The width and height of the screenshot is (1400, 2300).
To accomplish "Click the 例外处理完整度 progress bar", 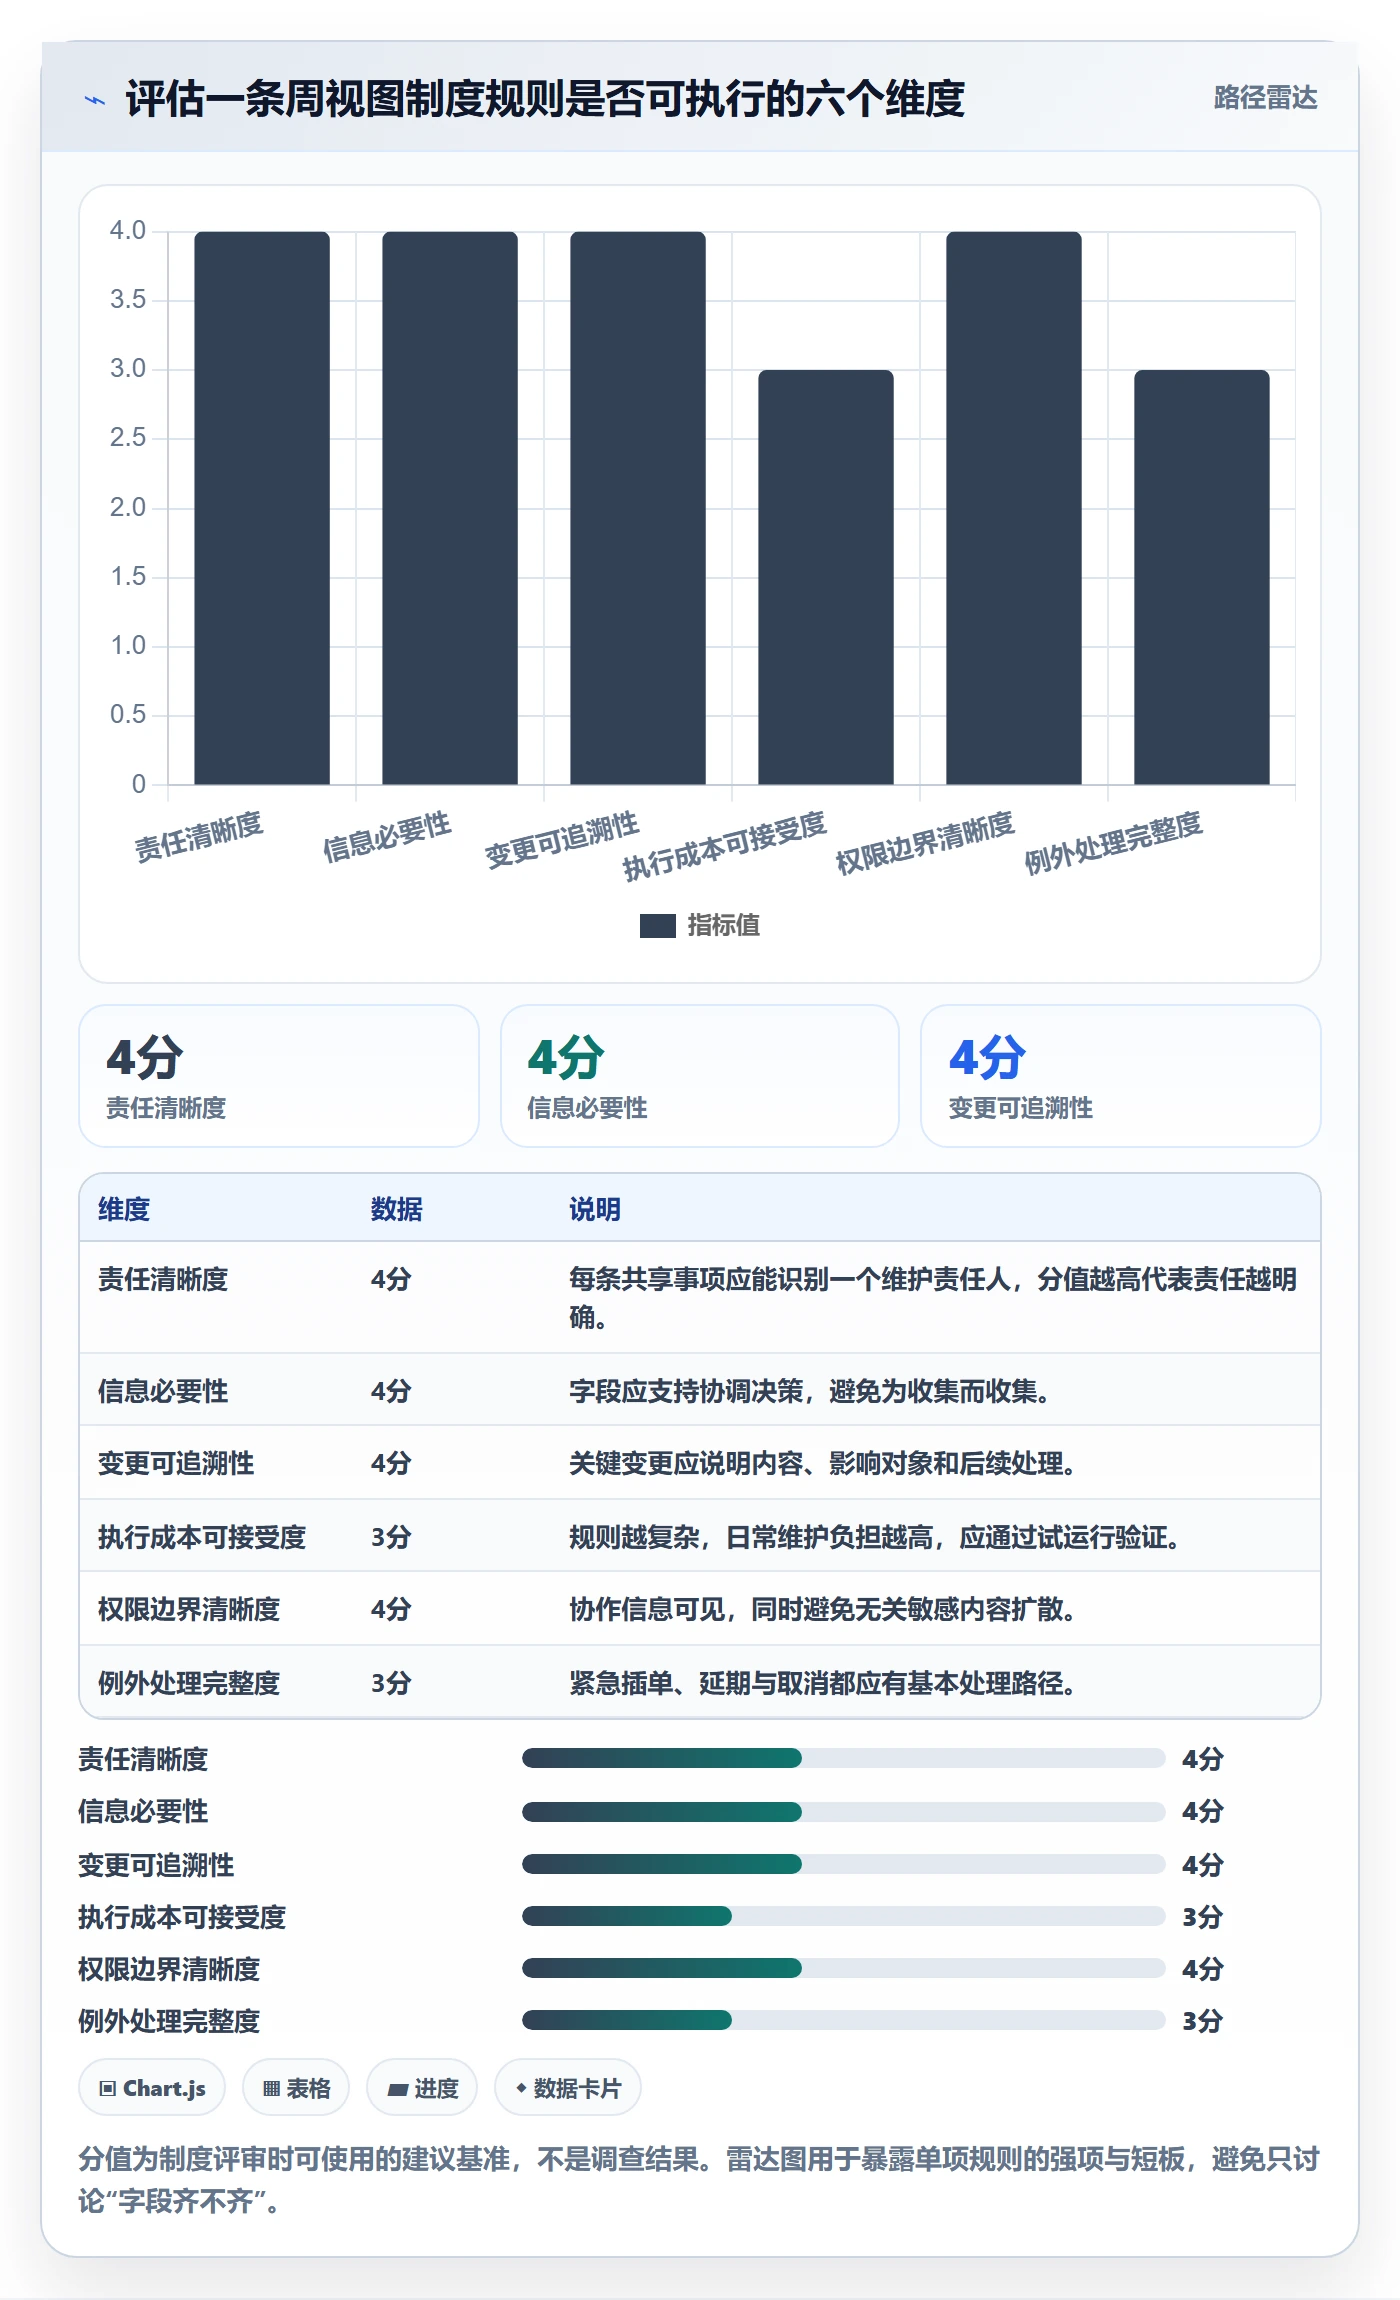I will [843, 2020].
